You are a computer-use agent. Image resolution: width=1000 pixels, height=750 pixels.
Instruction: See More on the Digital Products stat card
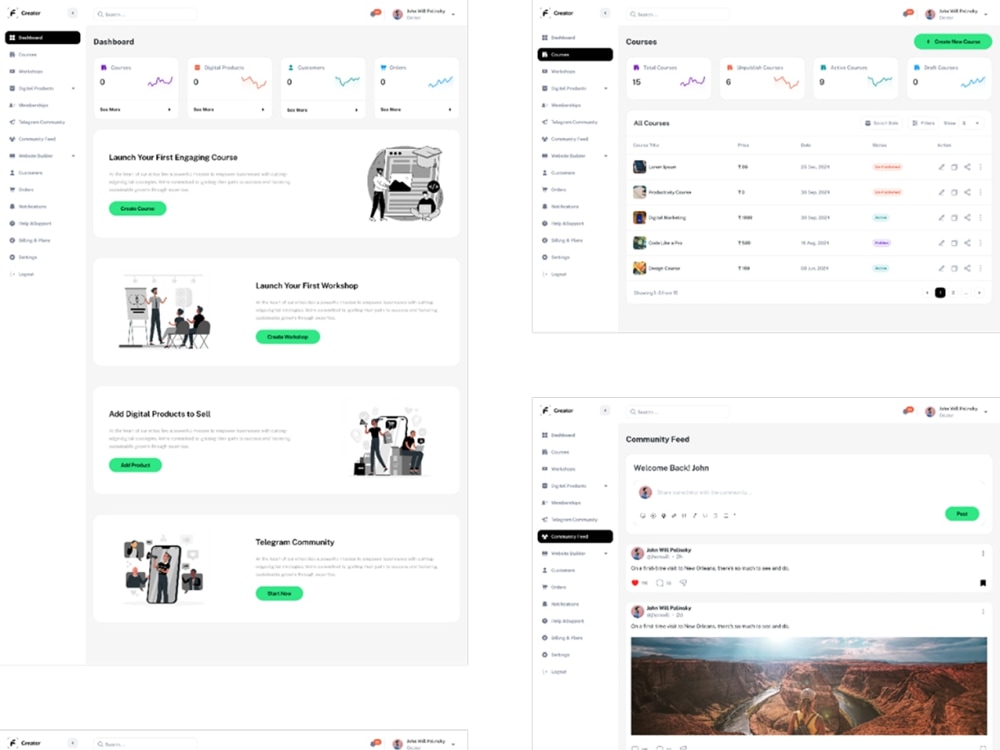[230, 110]
